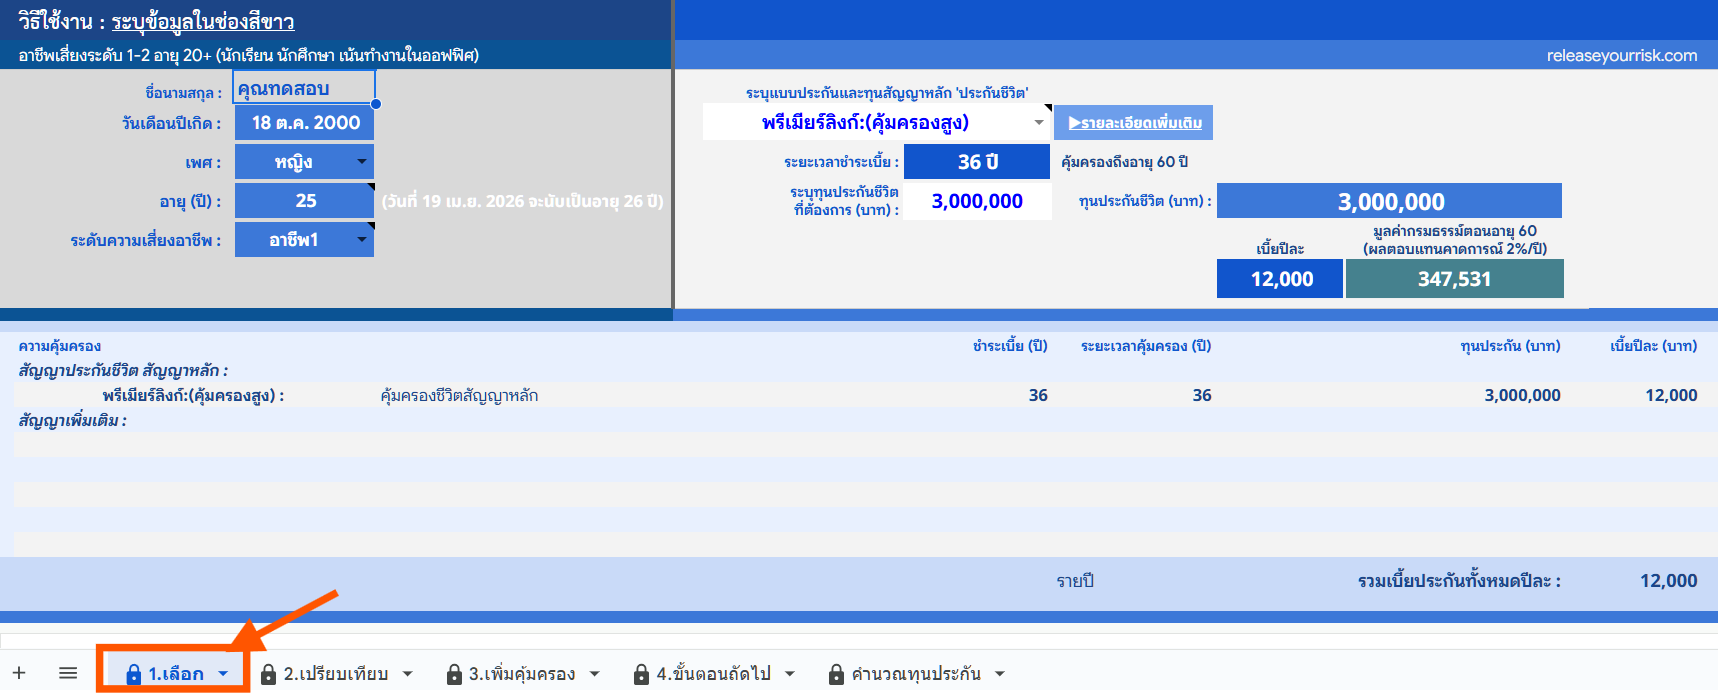Select the birth date cell 18 ต.ค. 2000
Viewport: 1718px width, 693px height.
click(305, 123)
